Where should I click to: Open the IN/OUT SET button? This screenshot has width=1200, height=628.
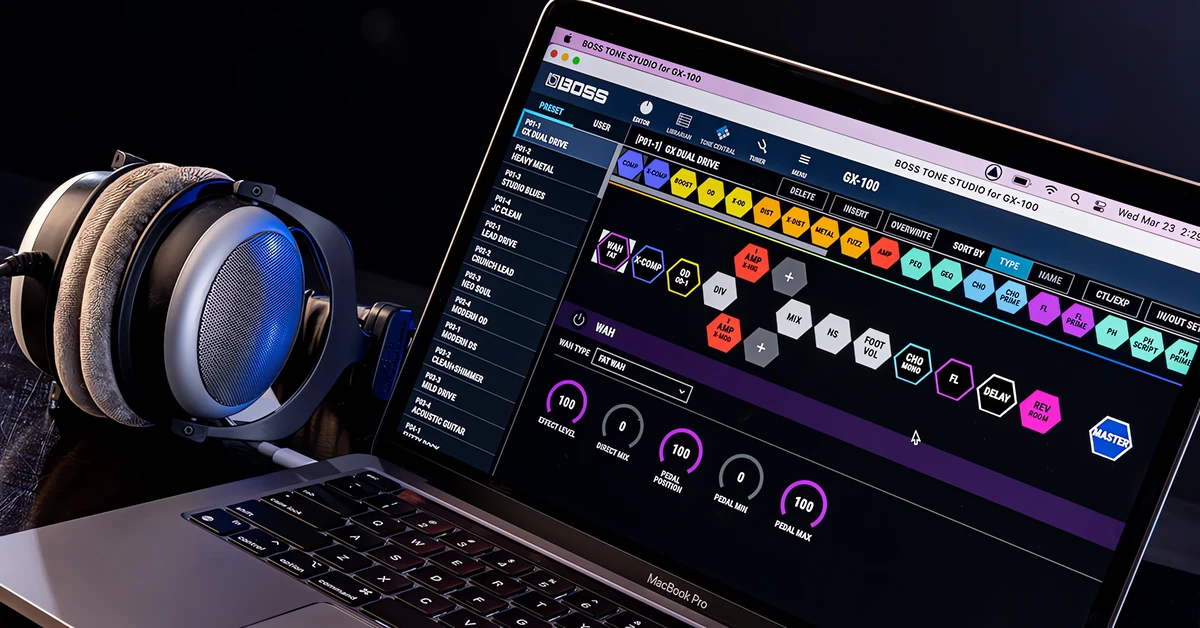(1174, 320)
